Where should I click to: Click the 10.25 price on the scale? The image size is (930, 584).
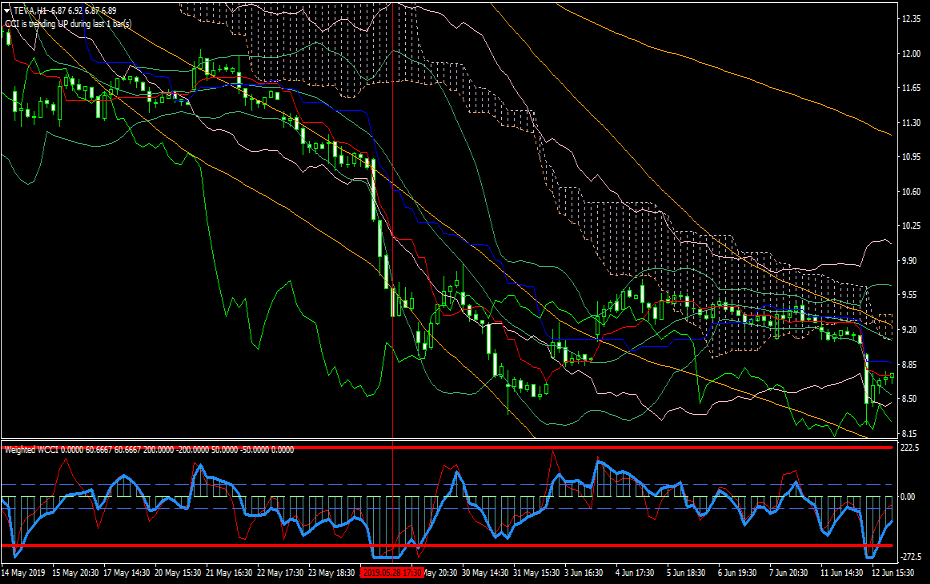(909, 226)
